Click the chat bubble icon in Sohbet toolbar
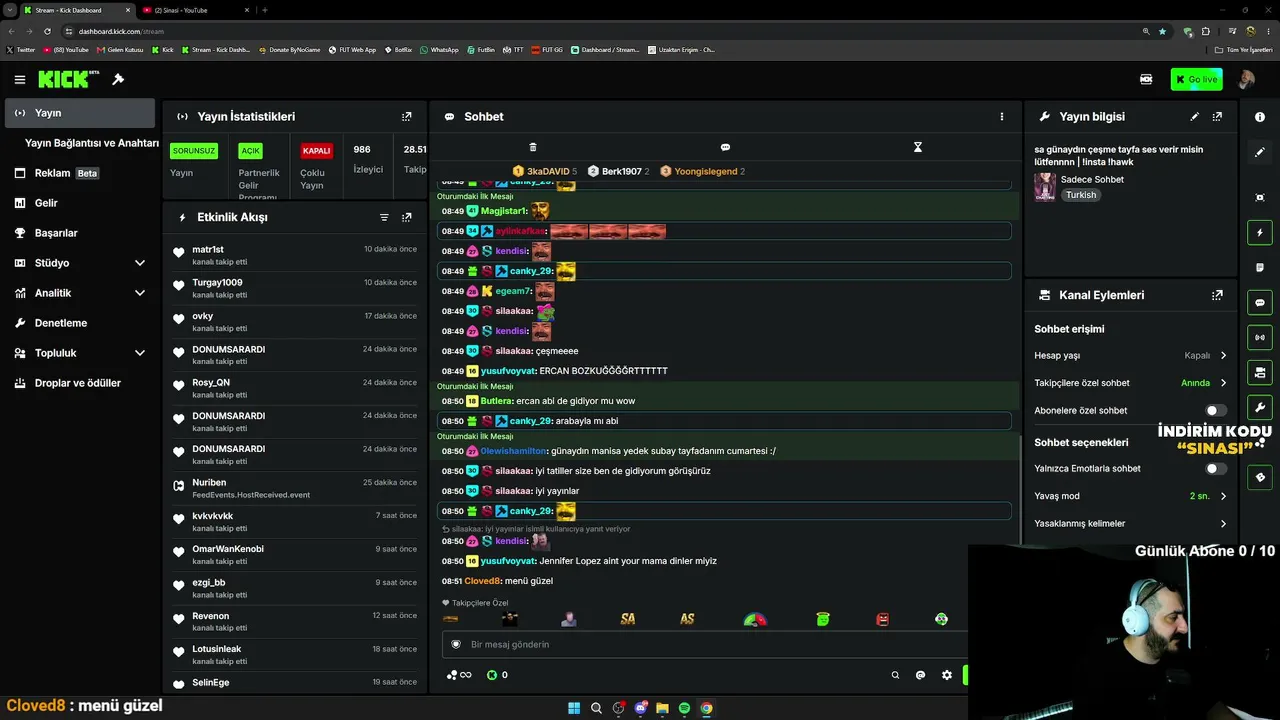Screen dimensions: 1280x720 click(725, 147)
